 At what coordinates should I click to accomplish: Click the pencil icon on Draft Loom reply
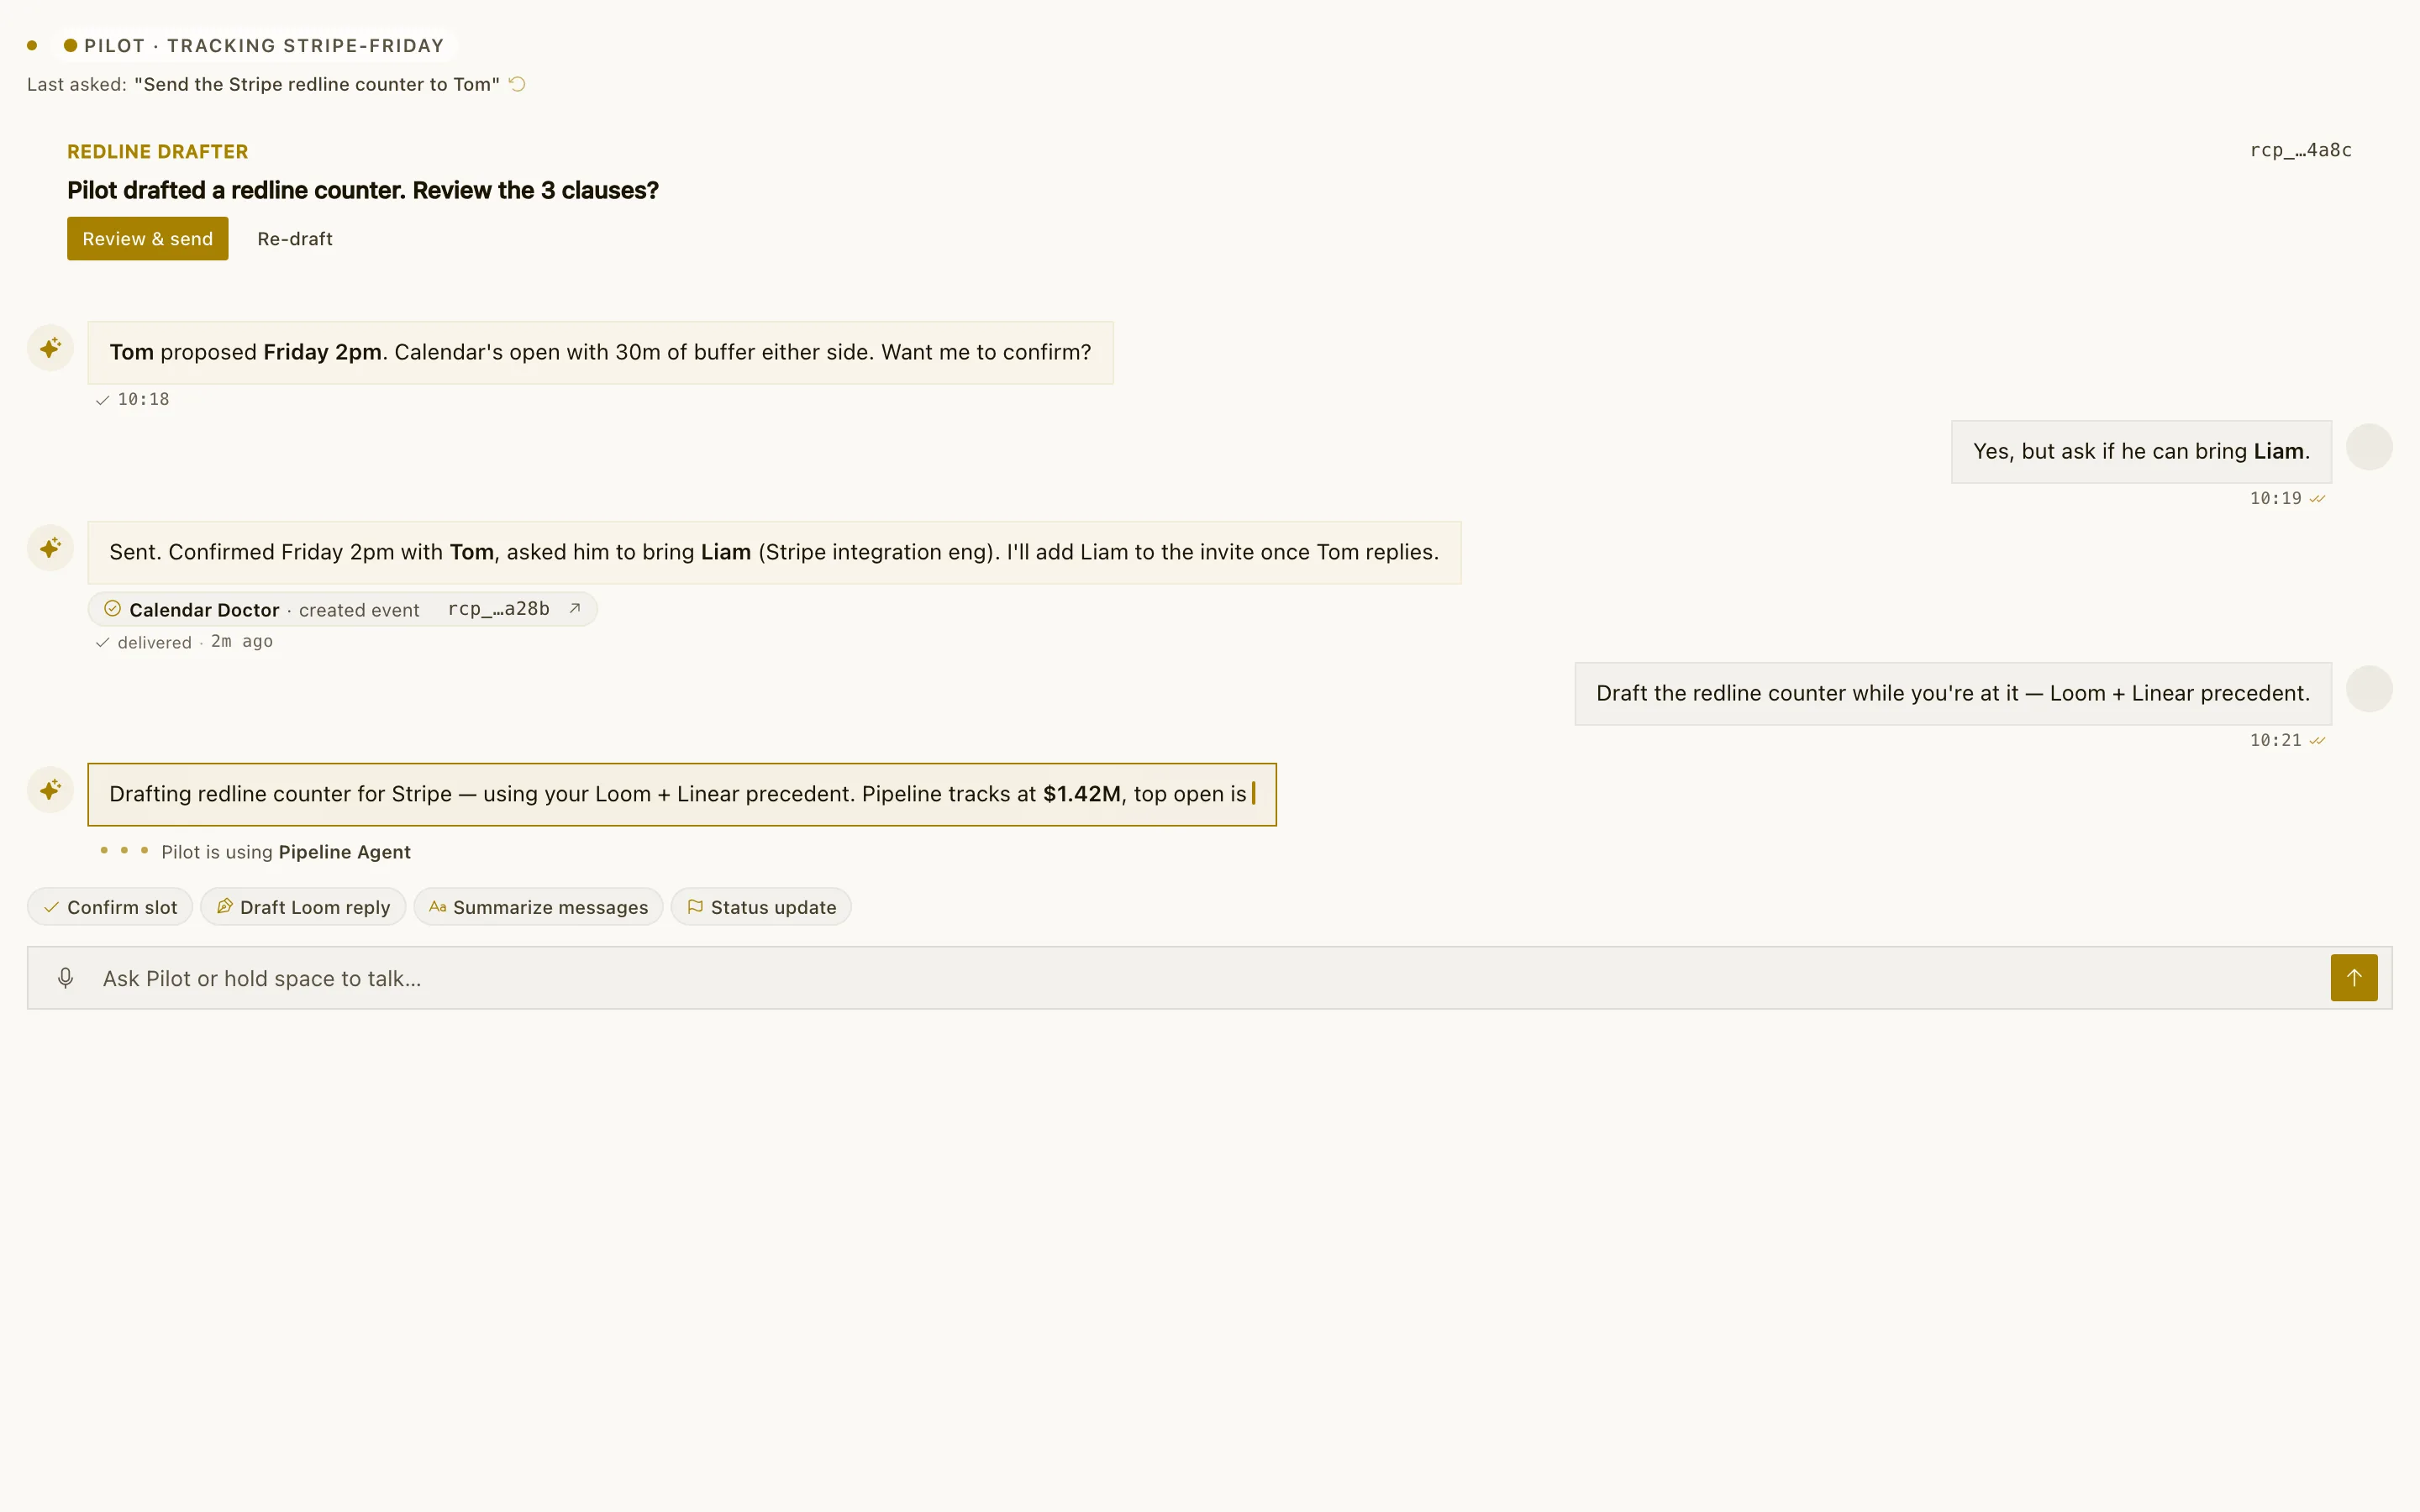coord(225,906)
